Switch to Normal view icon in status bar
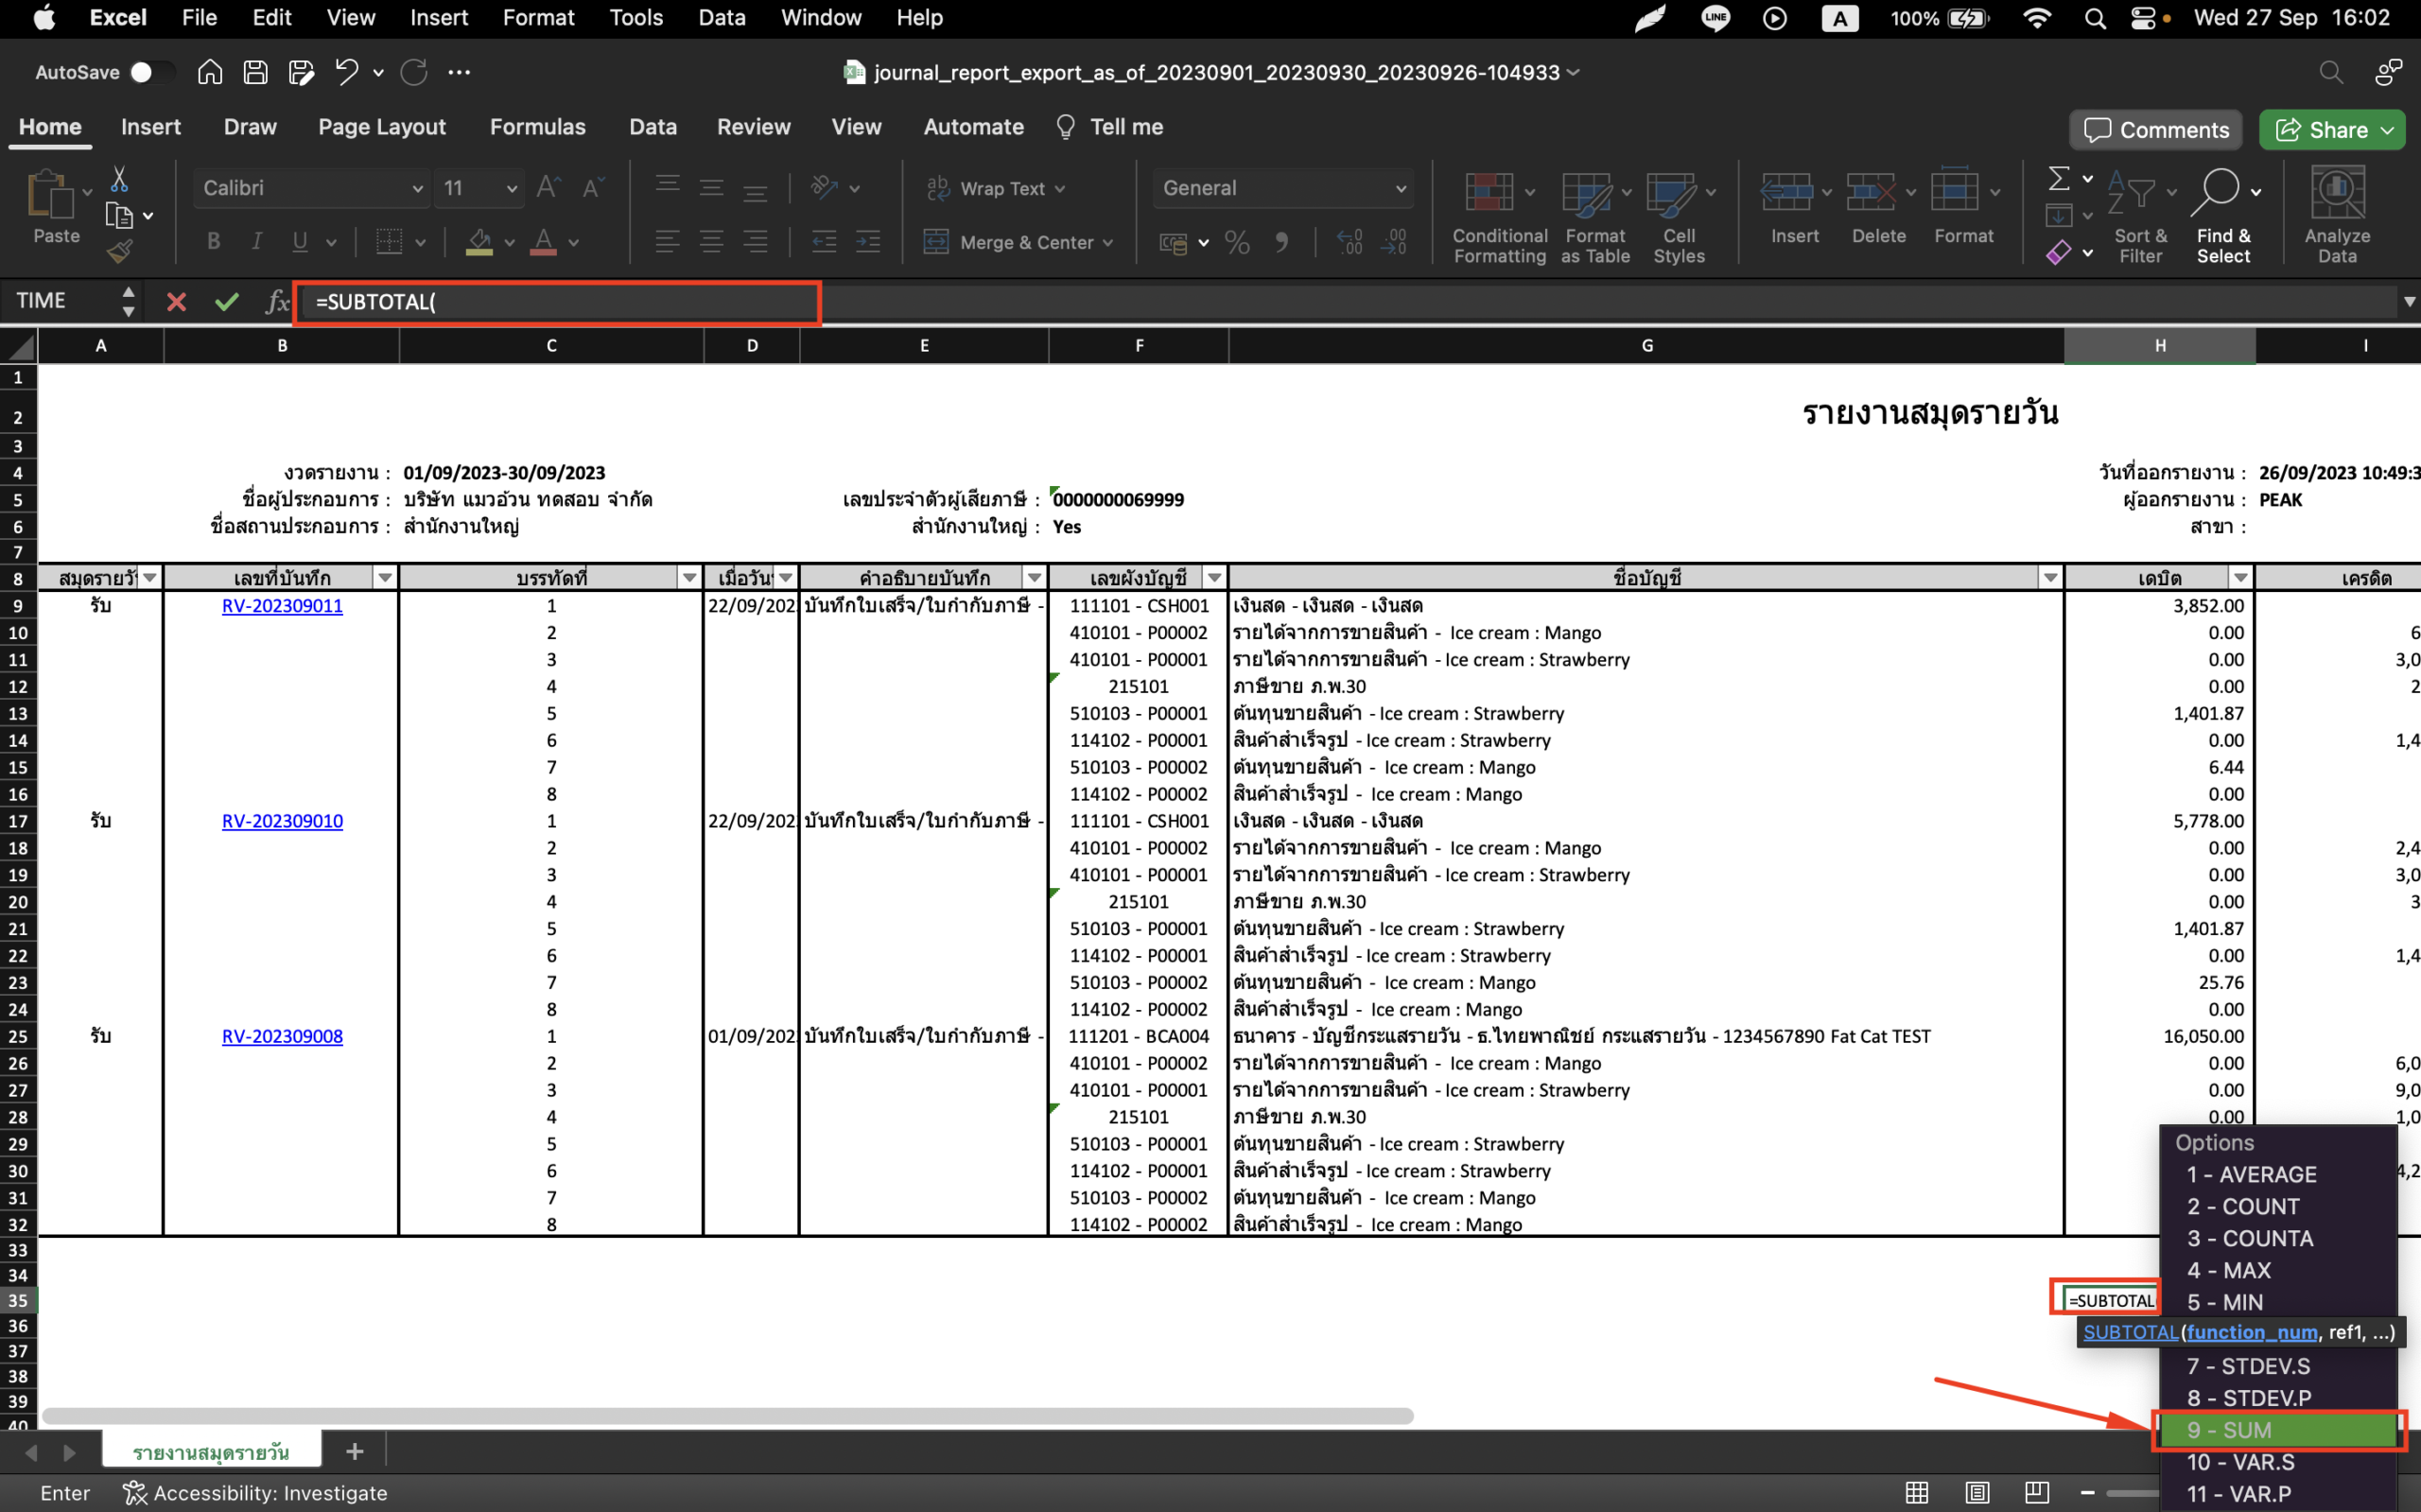The image size is (2421, 1512). pos(1917,1493)
